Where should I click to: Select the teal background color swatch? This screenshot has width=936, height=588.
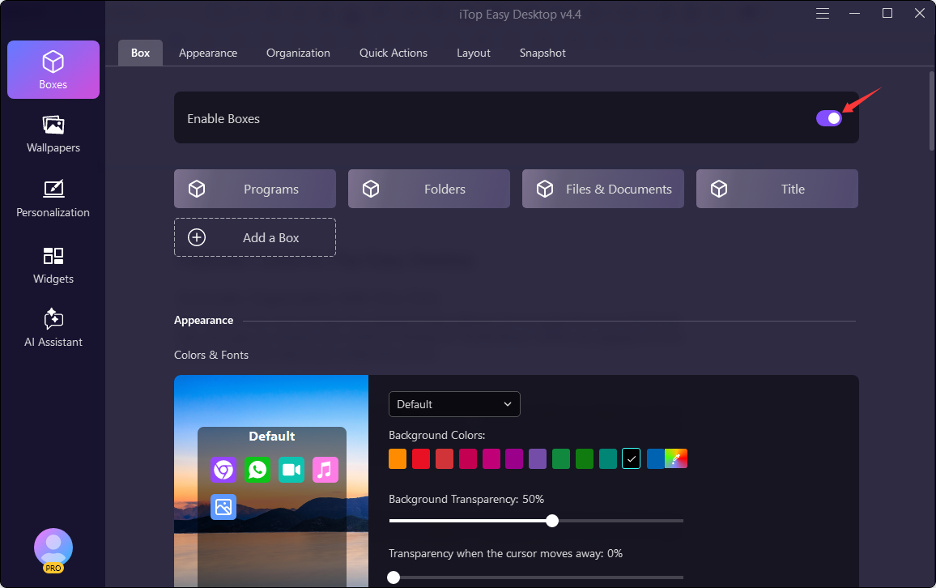[608, 459]
